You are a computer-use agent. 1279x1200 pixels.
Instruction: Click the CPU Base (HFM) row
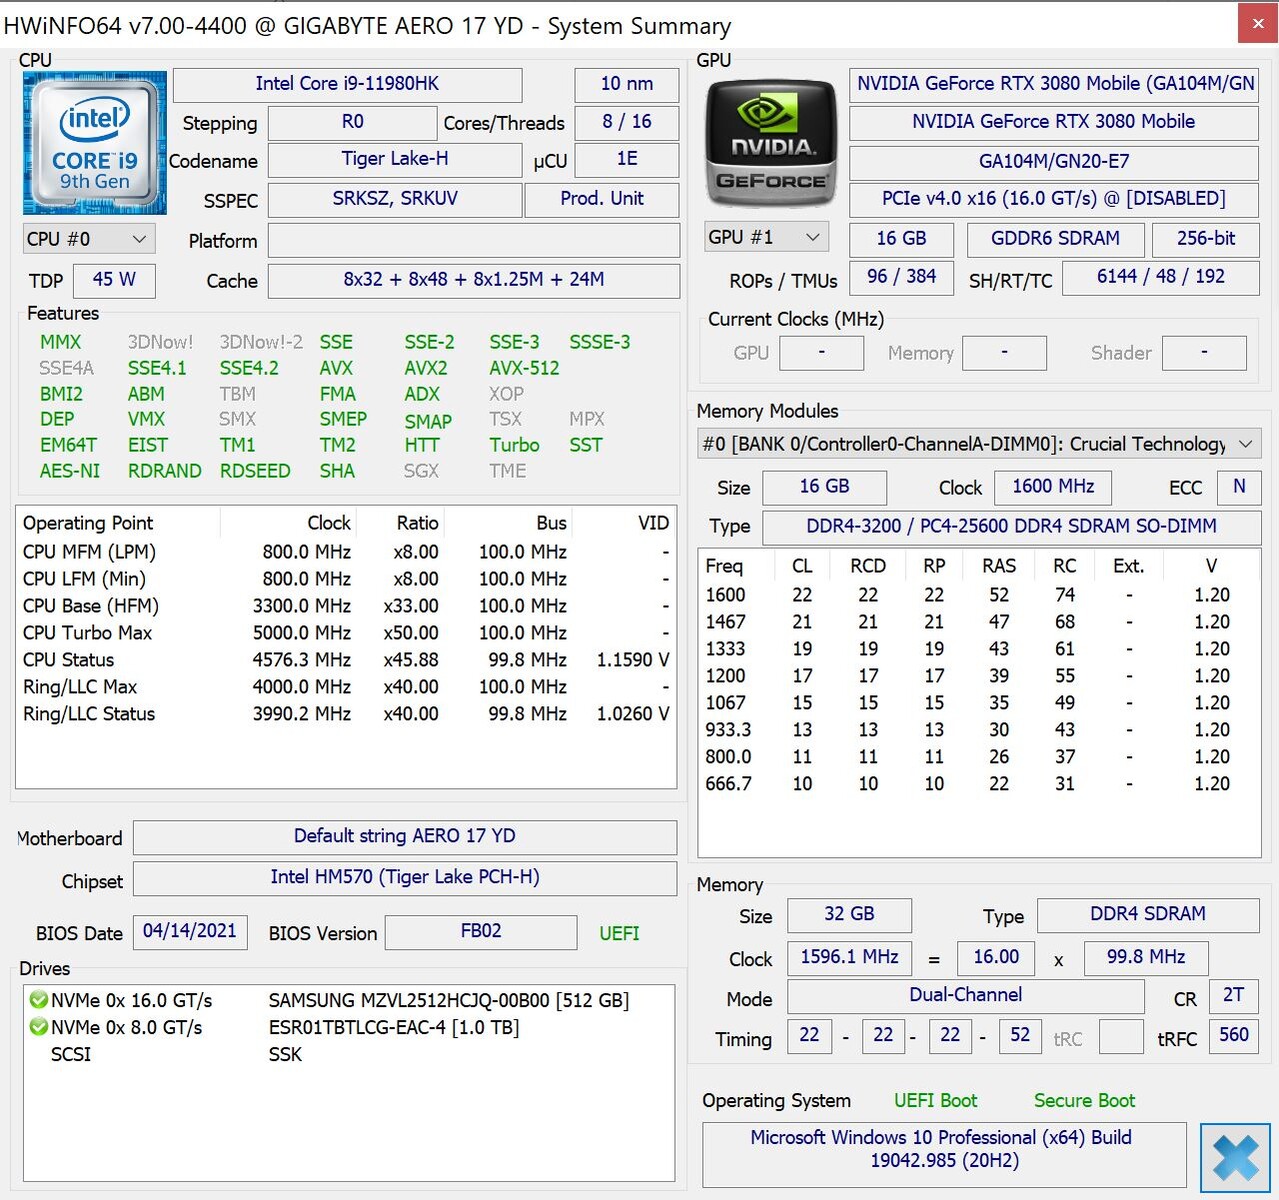click(346, 606)
